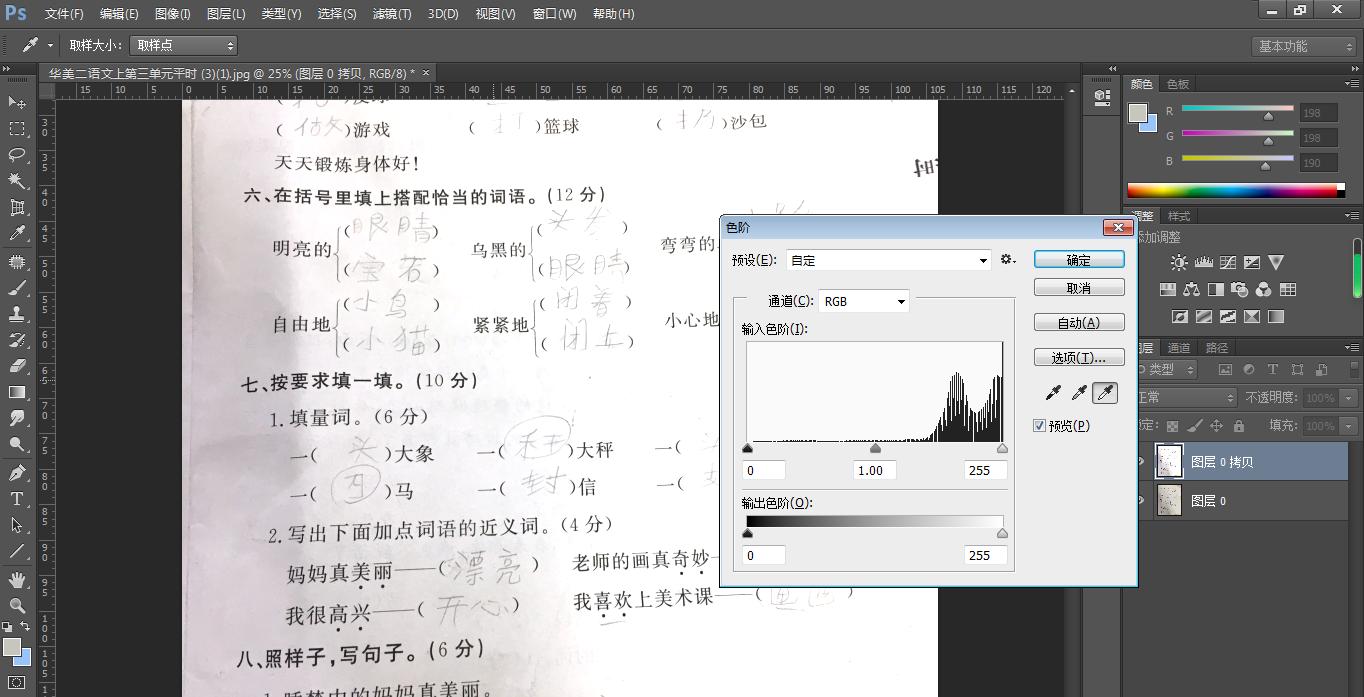This screenshot has height=697, width=1364.
Task: Toggle the 预览 preview checkbox
Action: pos(1040,426)
